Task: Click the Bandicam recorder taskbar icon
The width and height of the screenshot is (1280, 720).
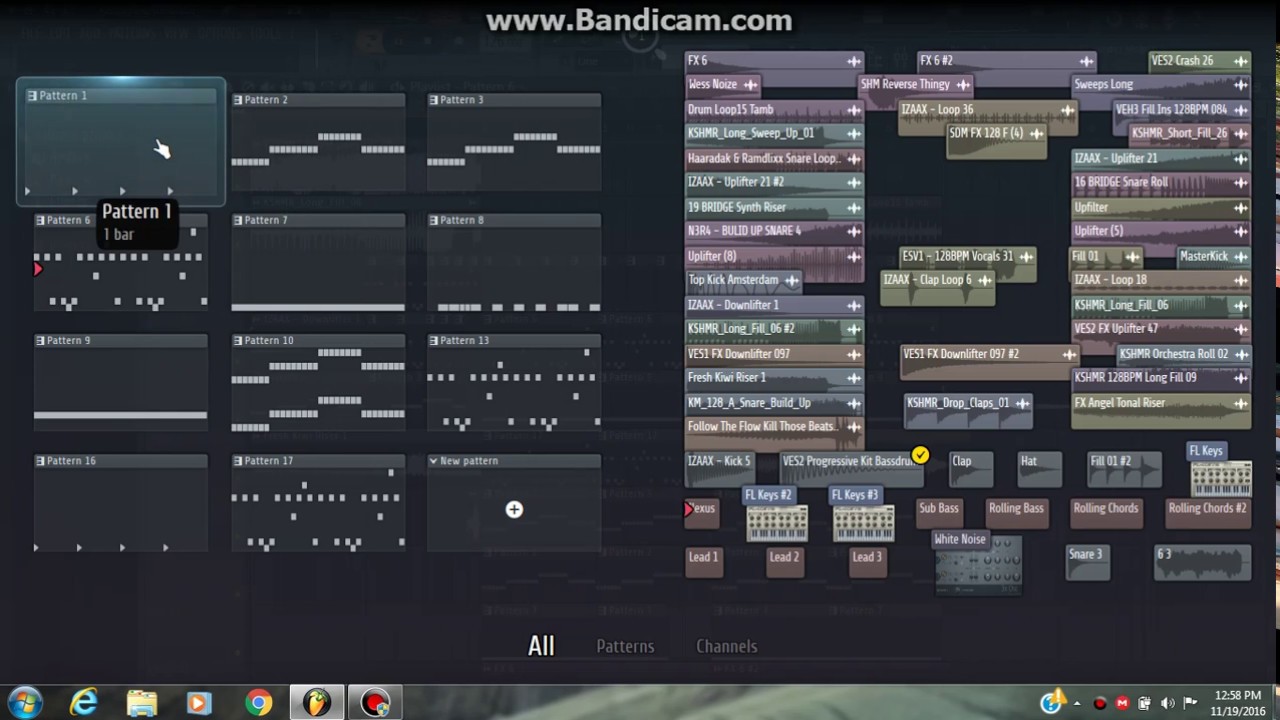Action: click(x=375, y=703)
